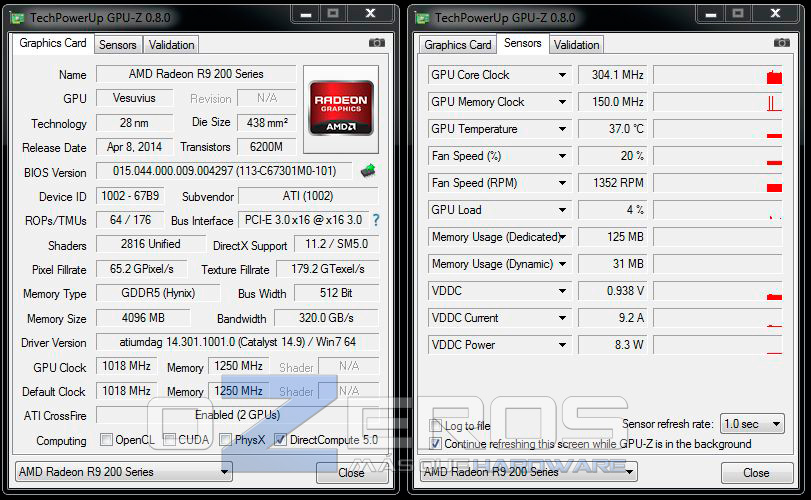Viewport: 811px width, 500px height.
Task: Click the Fan Speed (RPM) history graph
Action: [x=718, y=183]
